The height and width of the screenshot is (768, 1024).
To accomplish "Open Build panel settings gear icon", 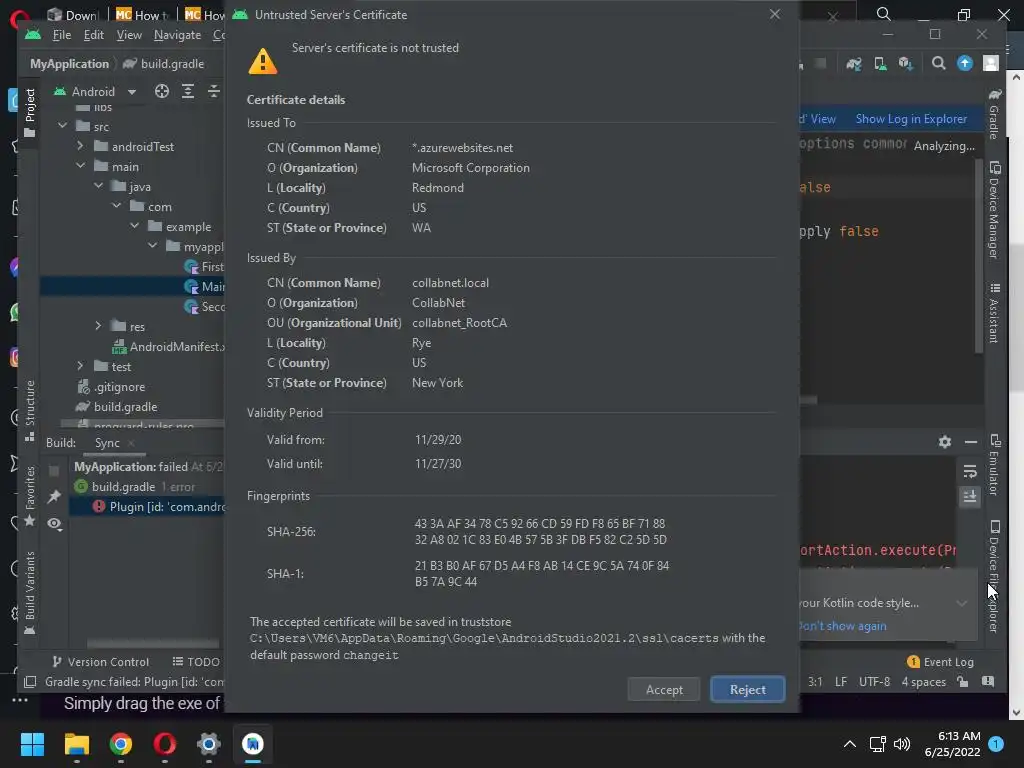I will click(x=944, y=442).
